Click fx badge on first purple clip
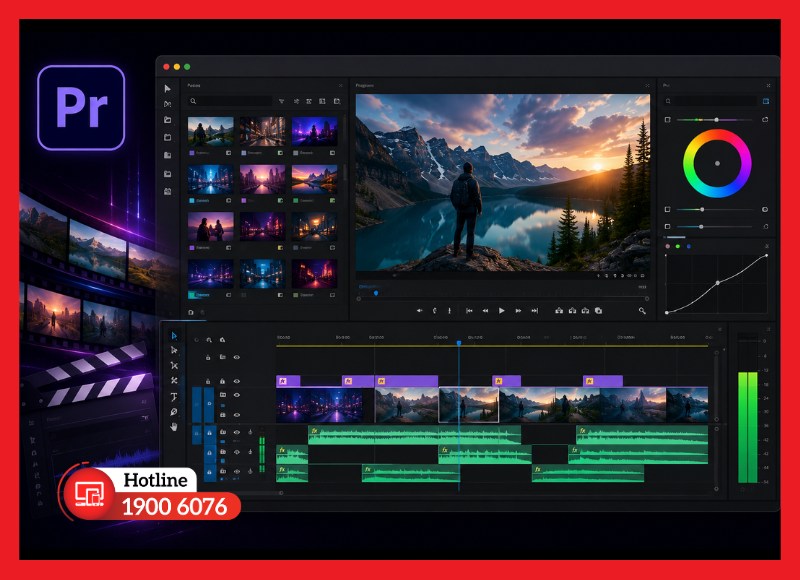This screenshot has height=580, width=800. 283,381
